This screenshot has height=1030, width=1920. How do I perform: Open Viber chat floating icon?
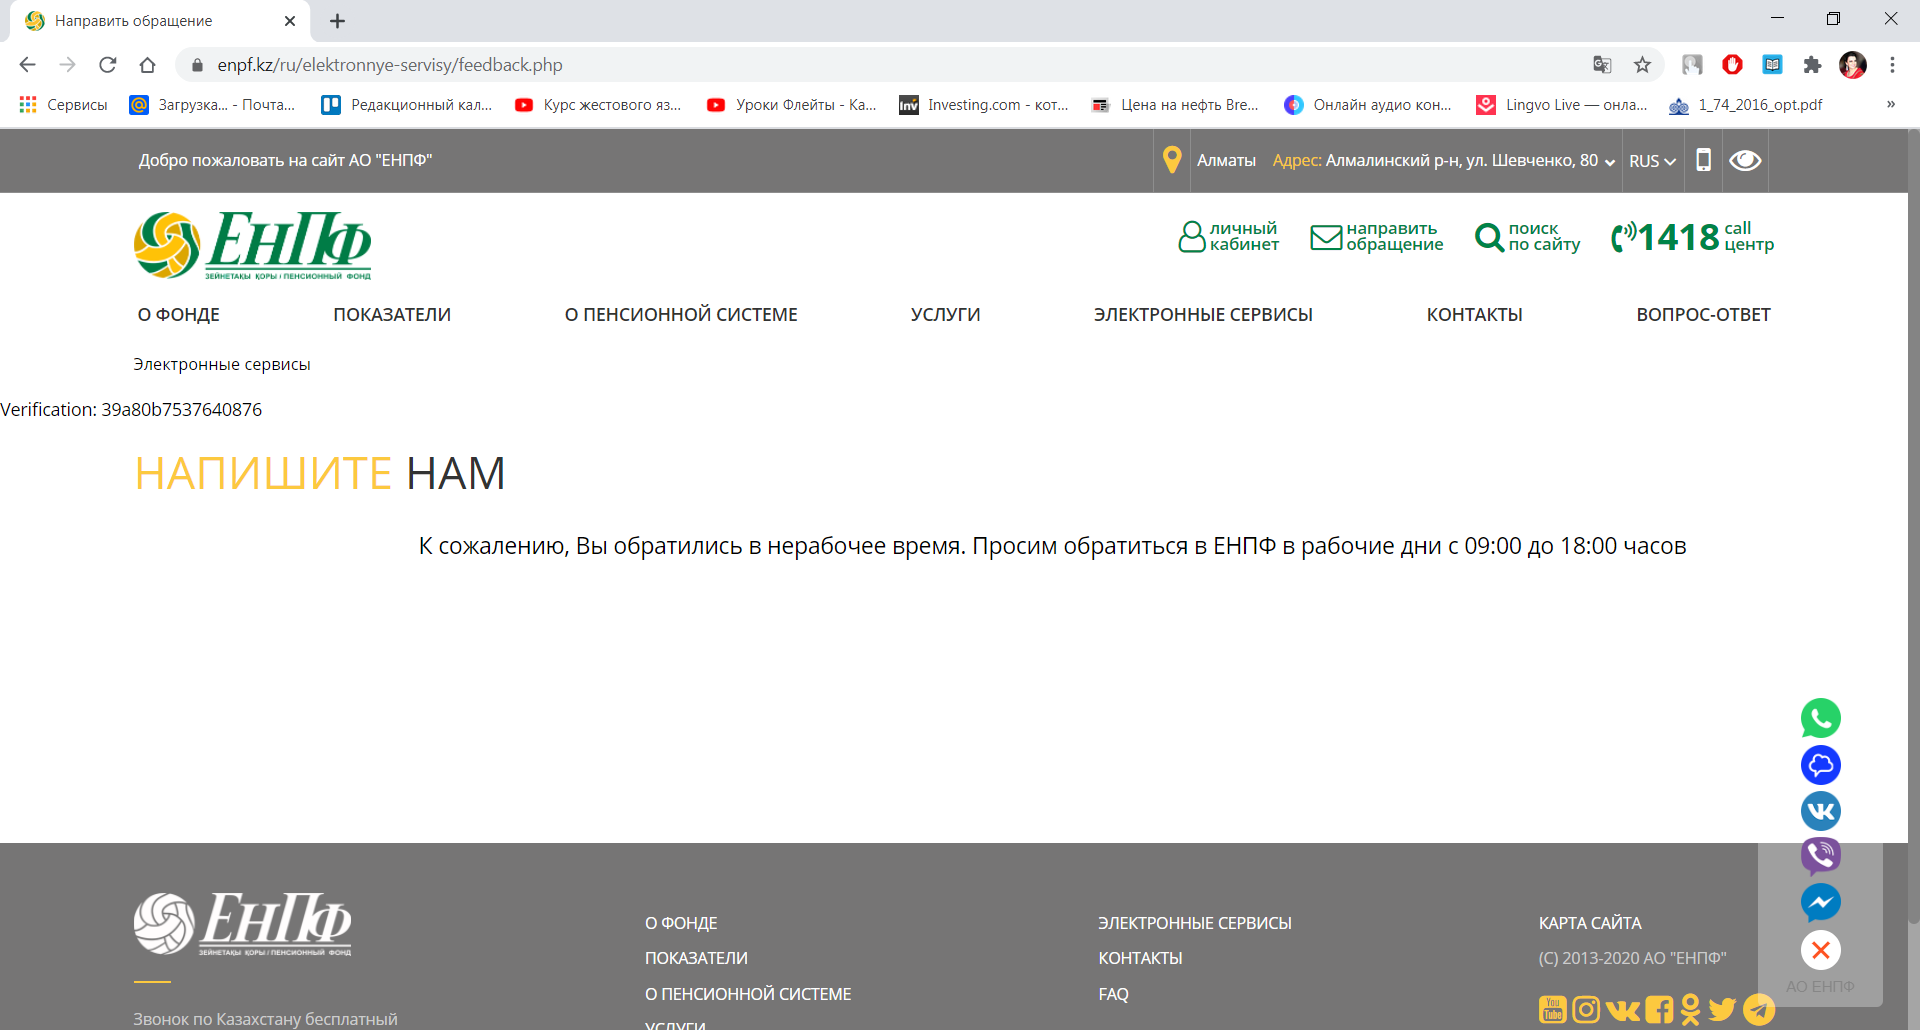[x=1820, y=856]
